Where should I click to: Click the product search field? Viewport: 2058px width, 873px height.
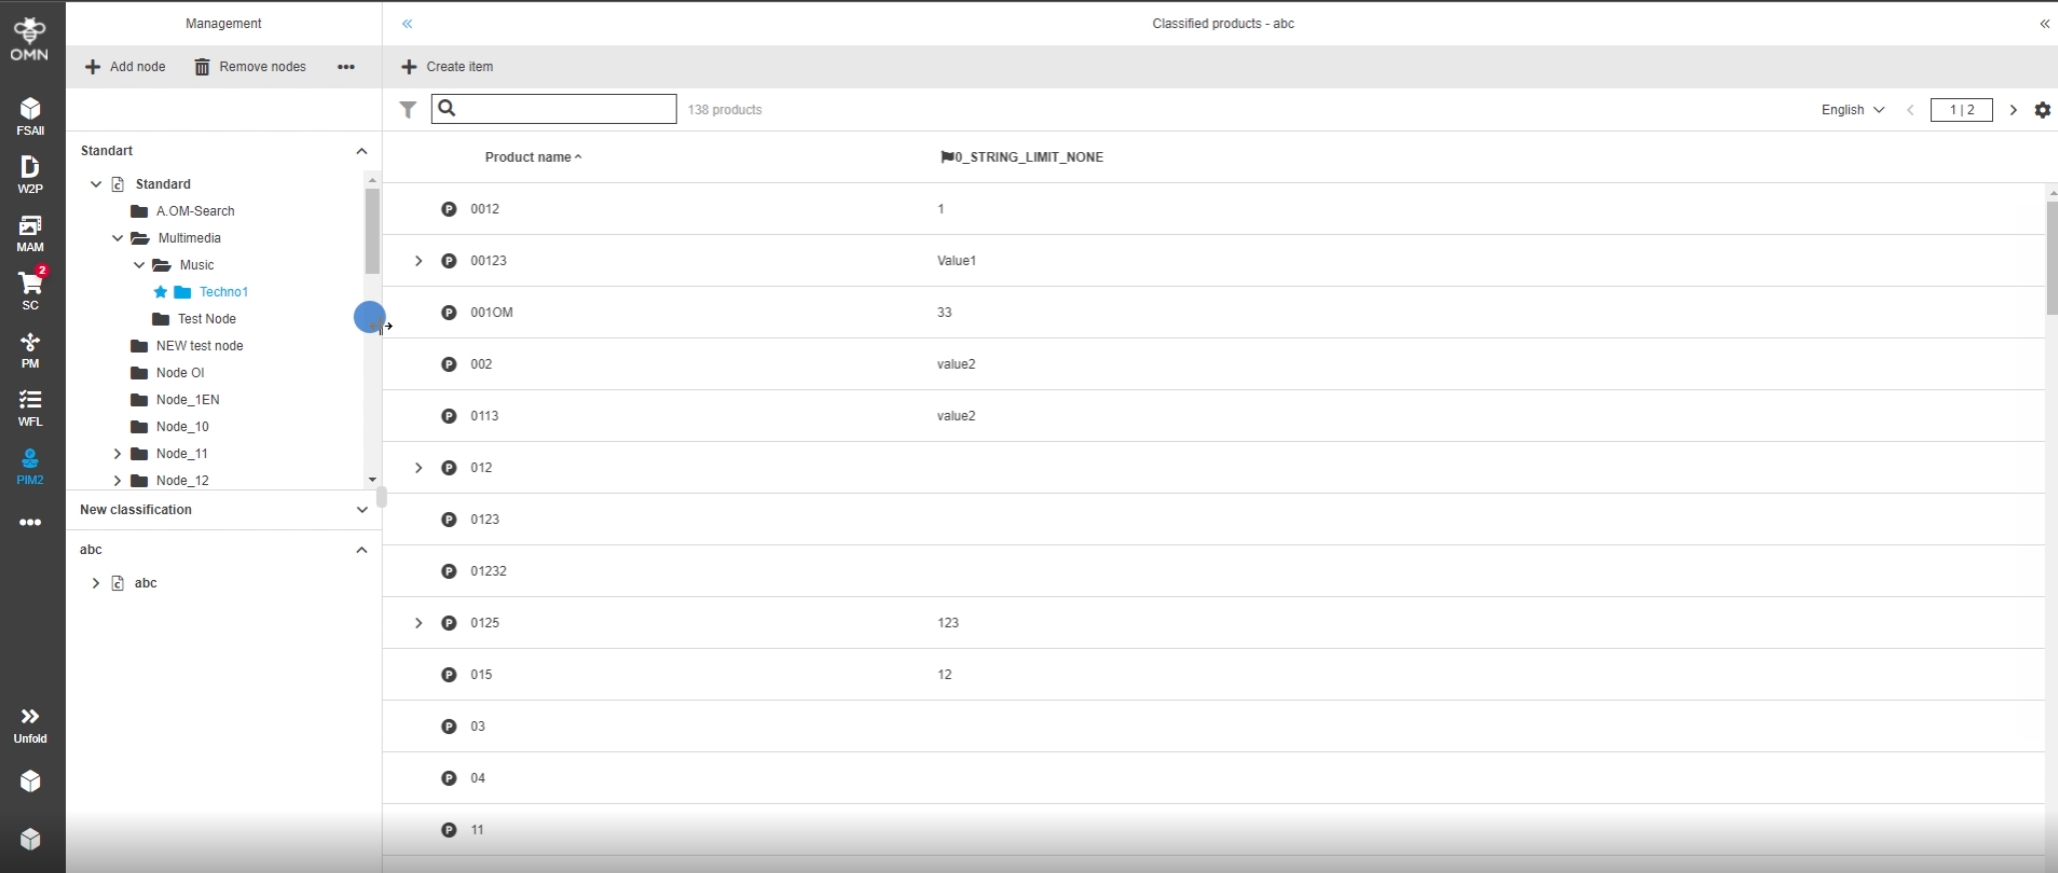point(554,109)
